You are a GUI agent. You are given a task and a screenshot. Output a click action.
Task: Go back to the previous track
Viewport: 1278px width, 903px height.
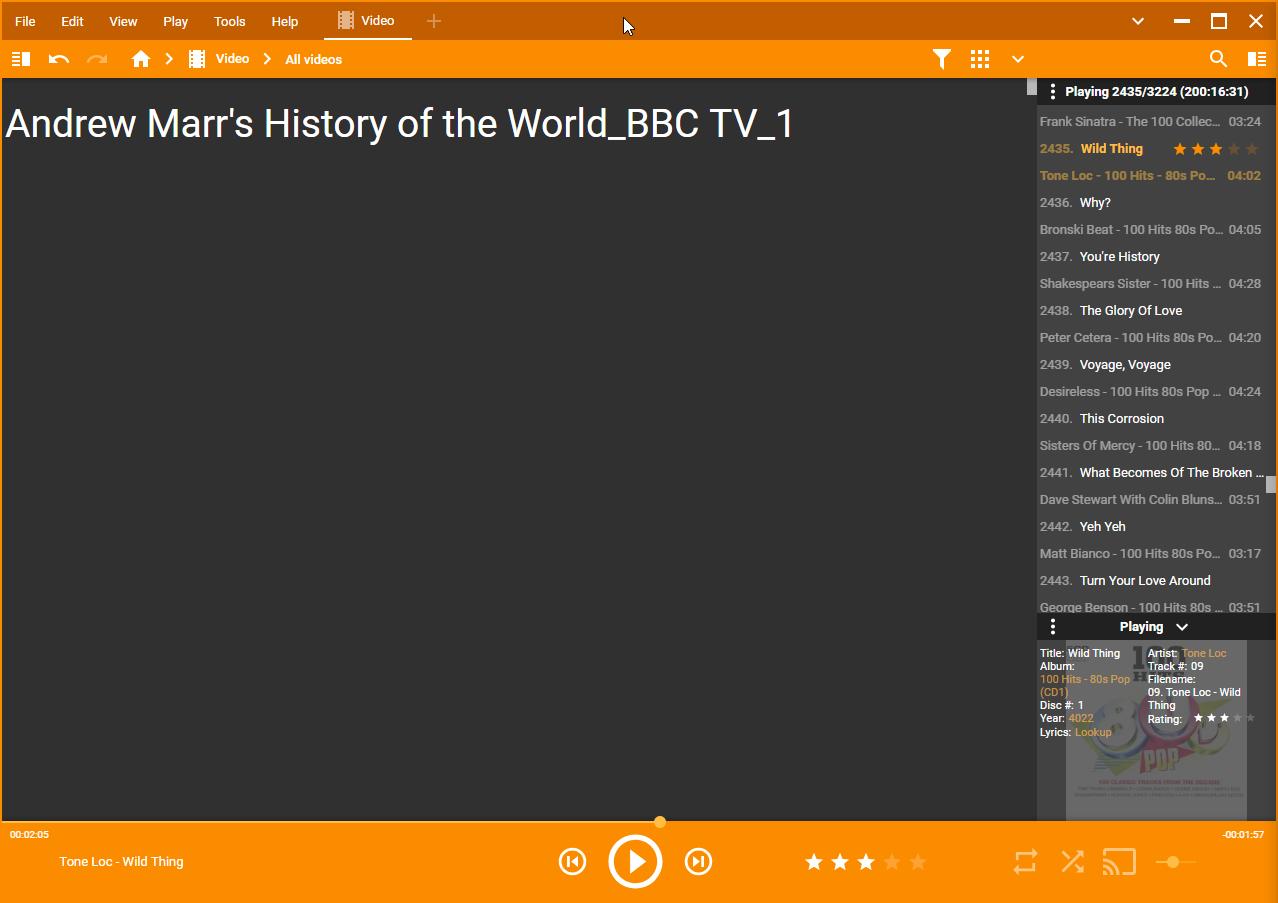point(572,861)
